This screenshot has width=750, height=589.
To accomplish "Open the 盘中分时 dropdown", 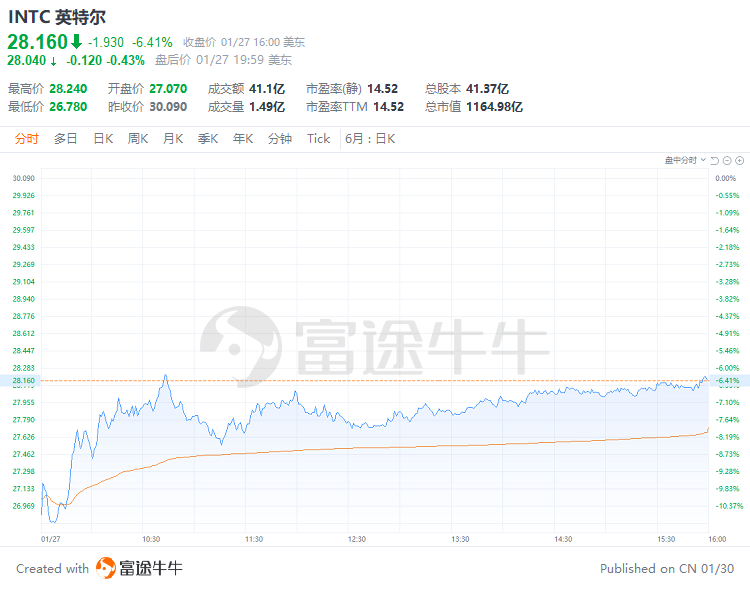I will point(685,160).
